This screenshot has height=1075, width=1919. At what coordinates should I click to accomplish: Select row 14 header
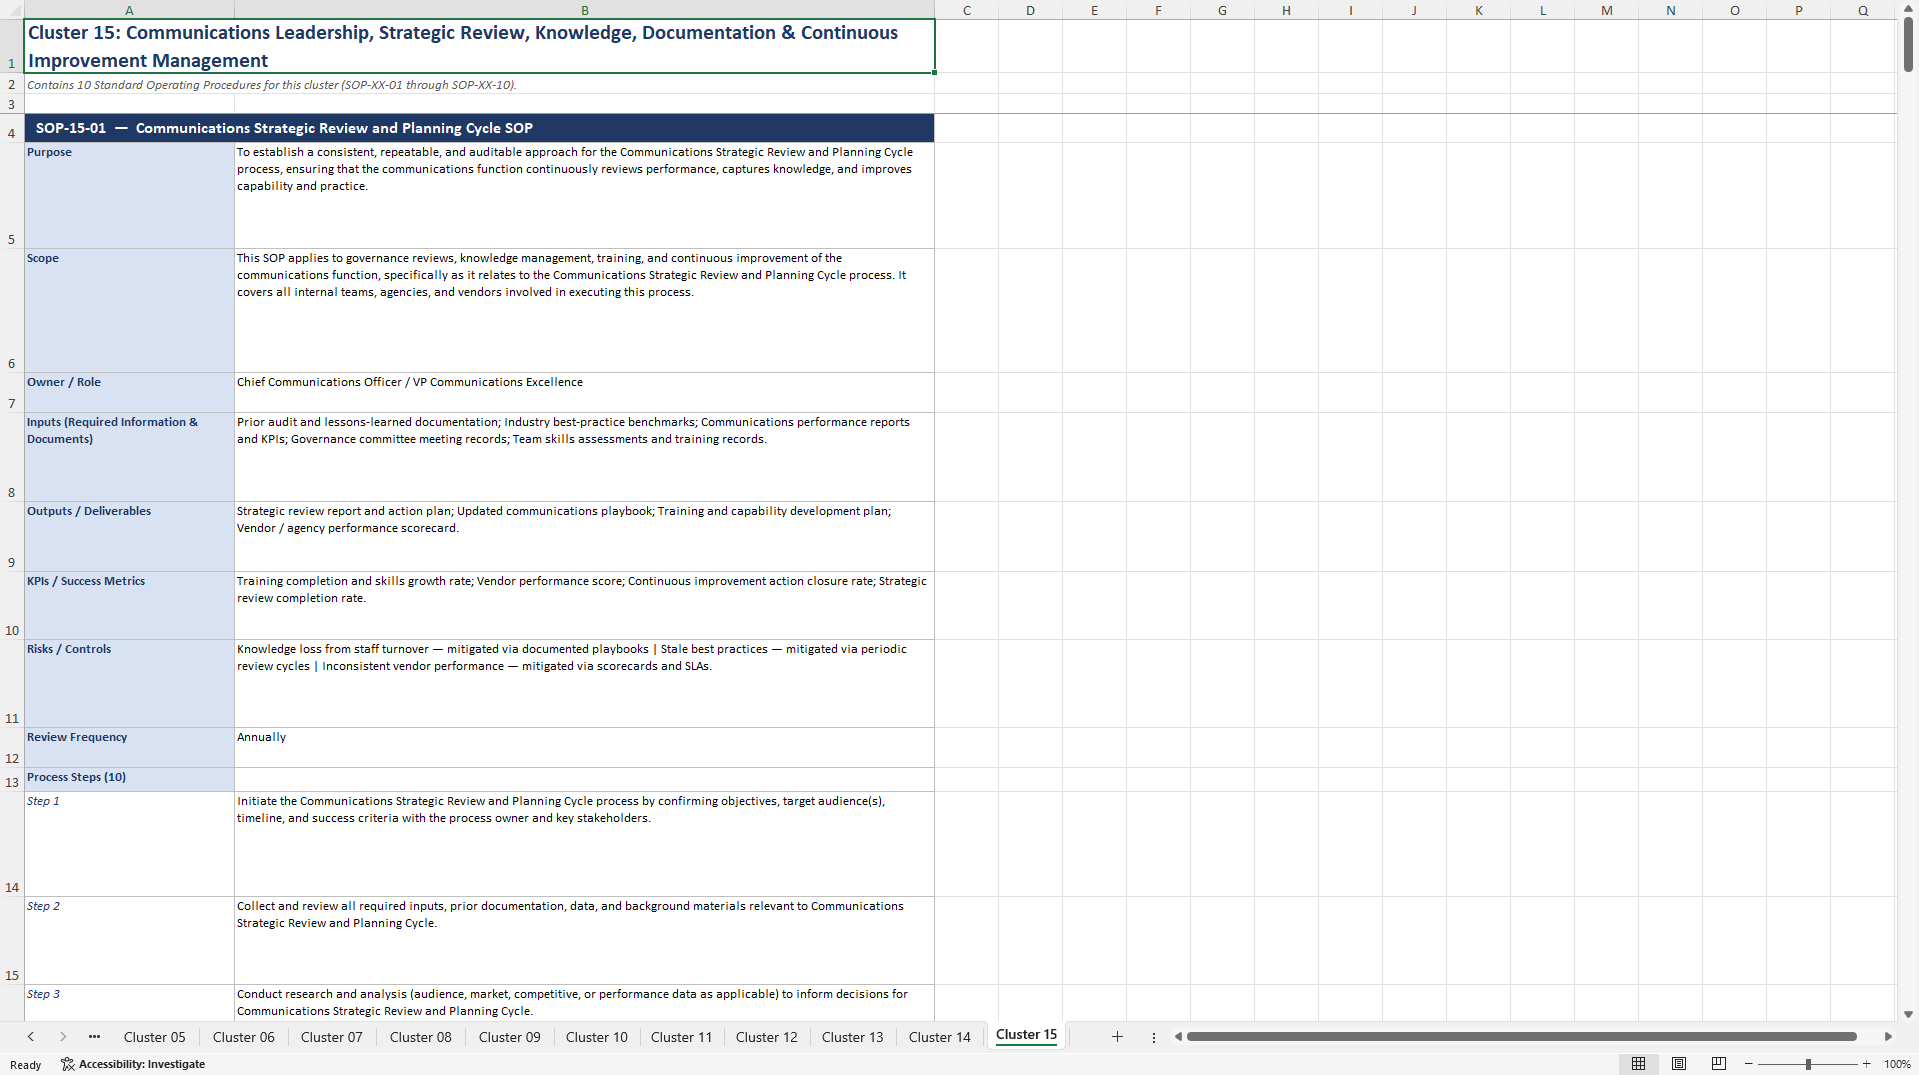tap(12, 844)
